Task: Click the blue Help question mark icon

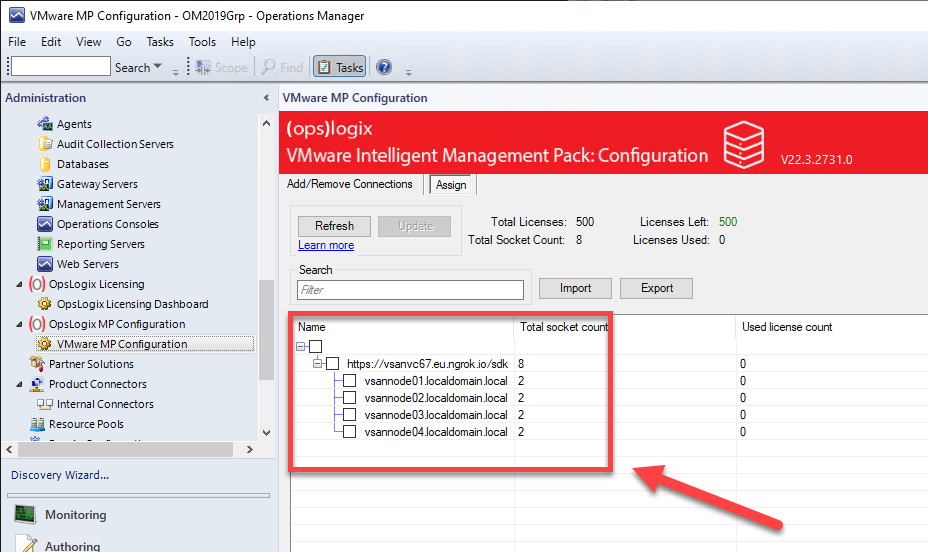Action: tap(384, 67)
